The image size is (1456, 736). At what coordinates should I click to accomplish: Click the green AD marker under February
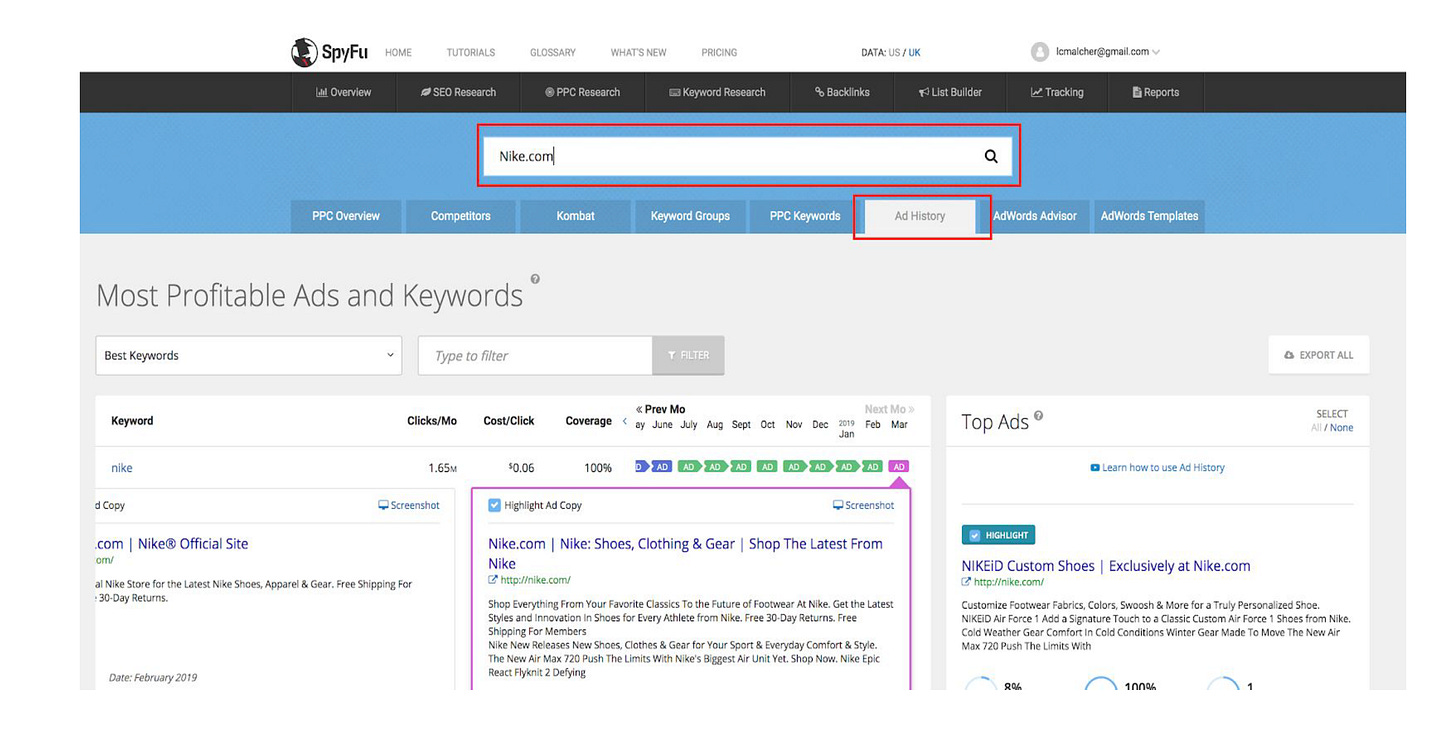tap(872, 467)
